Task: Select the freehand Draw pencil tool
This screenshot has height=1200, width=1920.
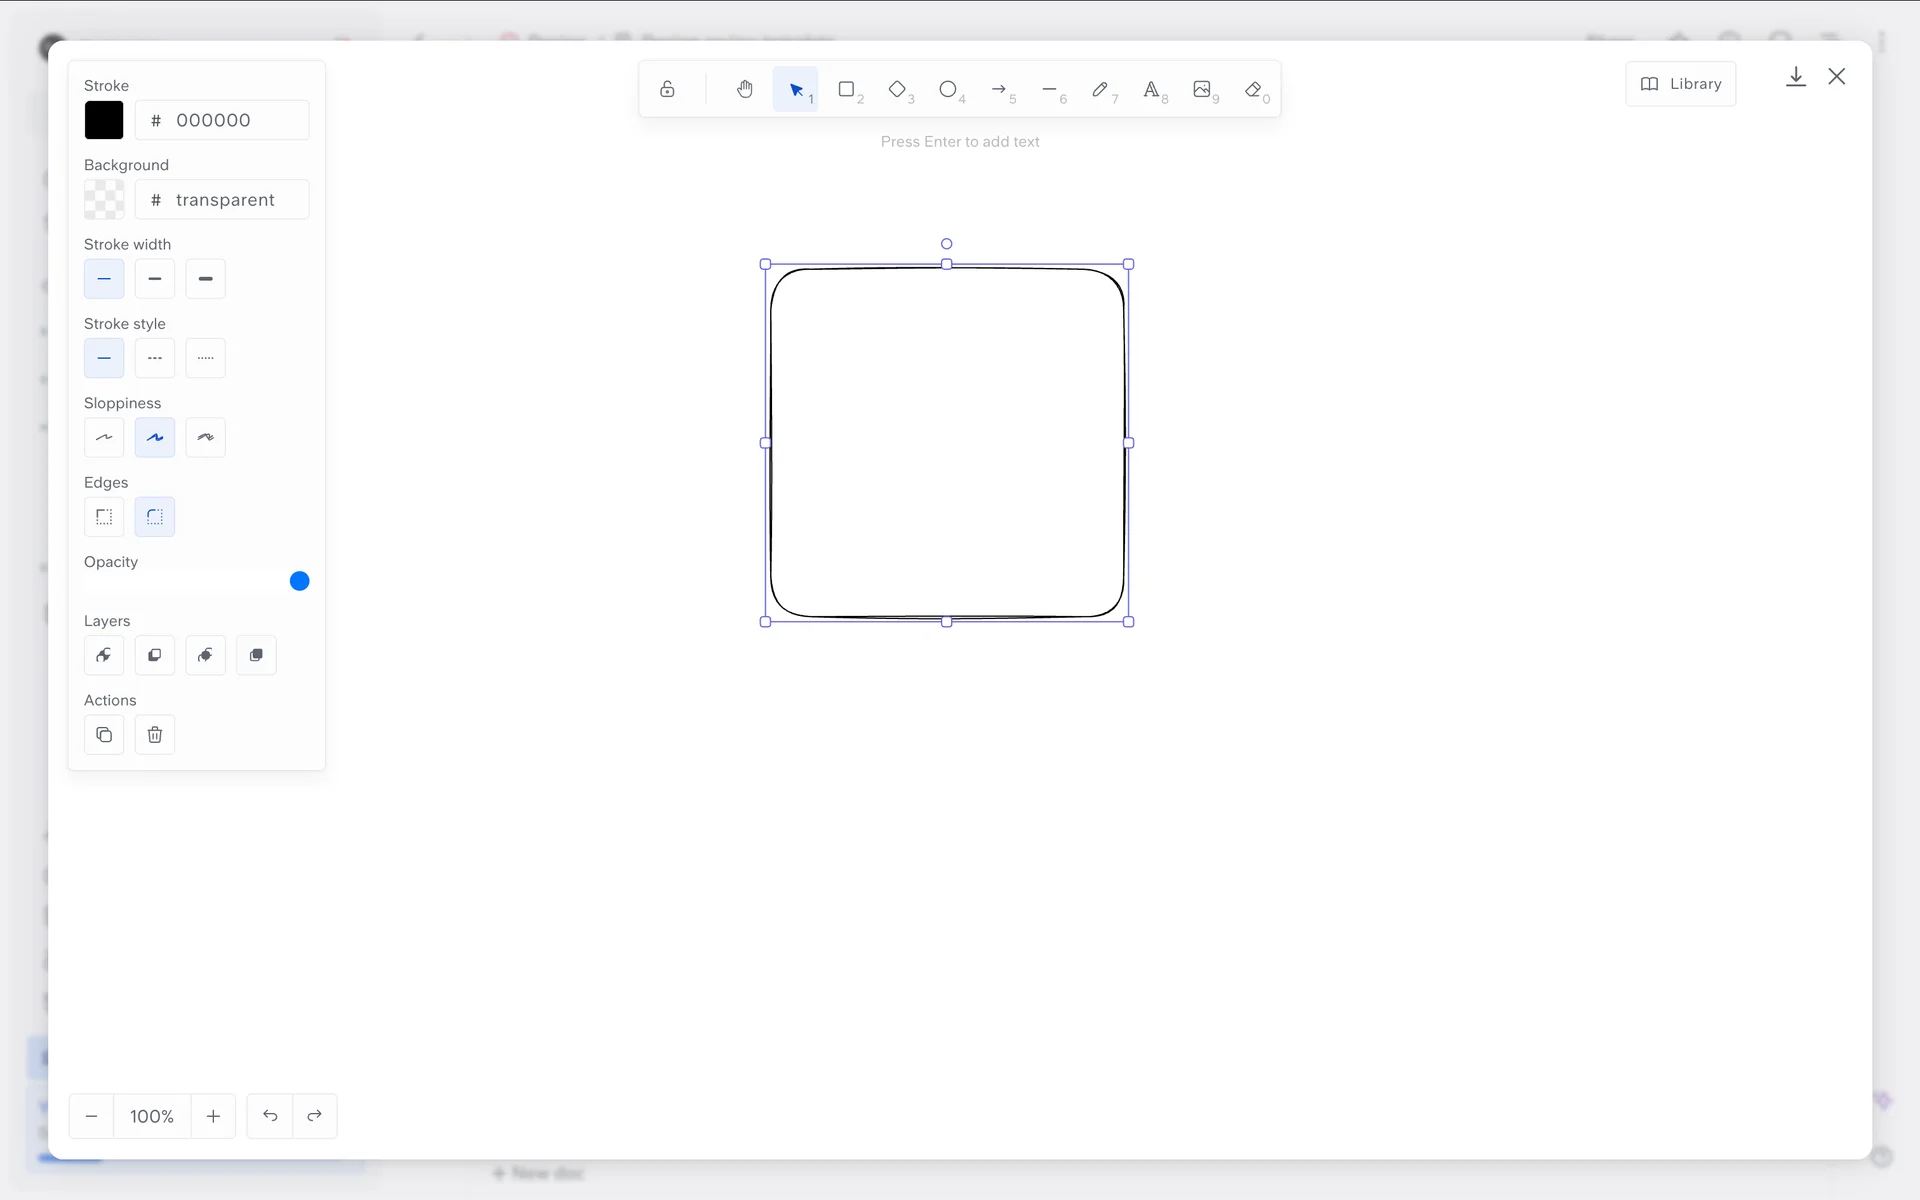Action: pos(1100,90)
